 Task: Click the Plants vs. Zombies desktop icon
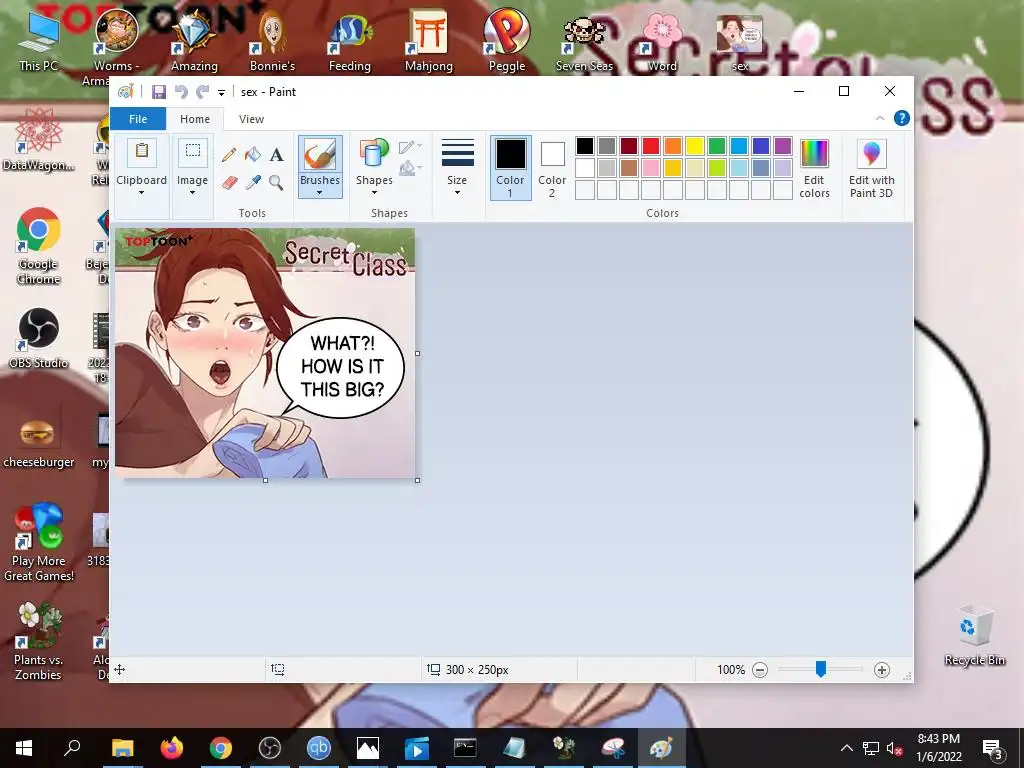38,641
